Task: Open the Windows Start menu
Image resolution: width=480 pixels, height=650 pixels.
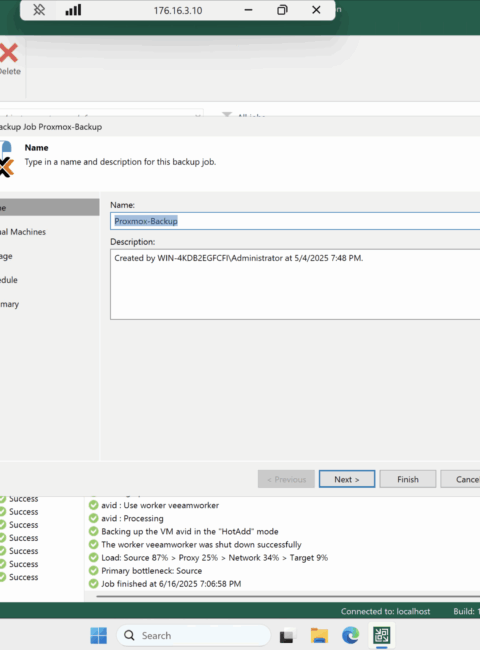Action: [98, 635]
